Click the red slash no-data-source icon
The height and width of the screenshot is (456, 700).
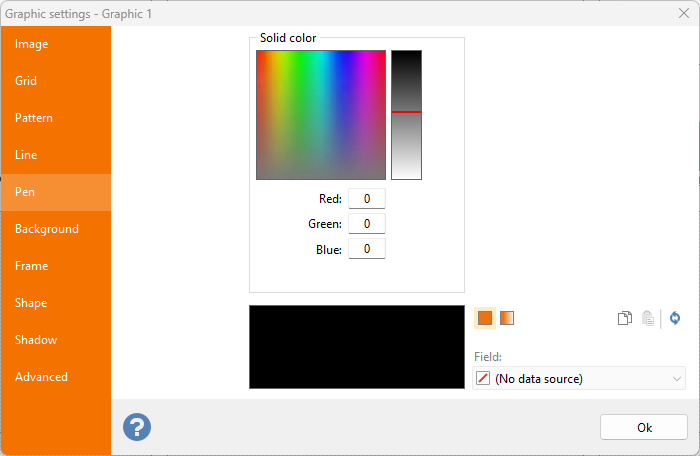pos(484,379)
